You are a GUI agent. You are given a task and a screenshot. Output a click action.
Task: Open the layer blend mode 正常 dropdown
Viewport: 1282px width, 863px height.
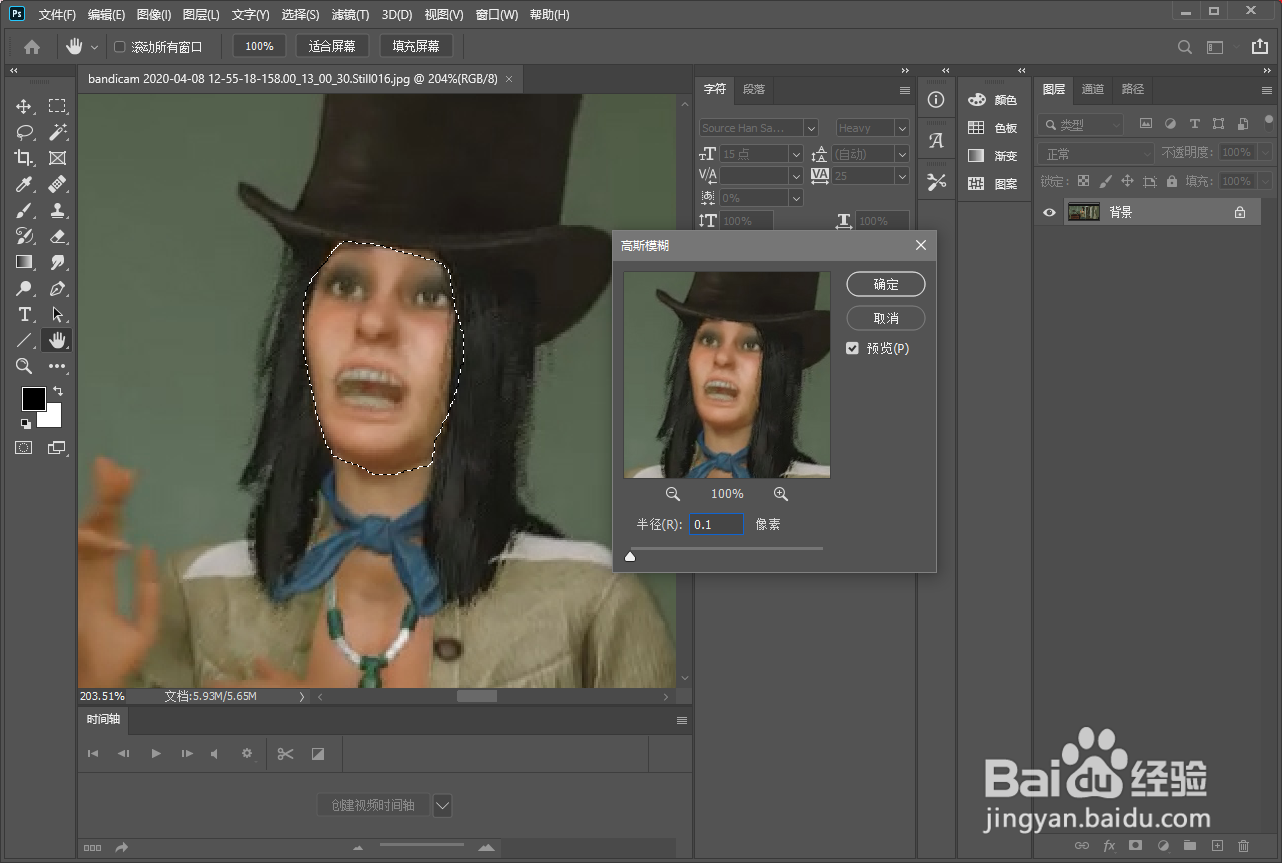click(x=1096, y=154)
